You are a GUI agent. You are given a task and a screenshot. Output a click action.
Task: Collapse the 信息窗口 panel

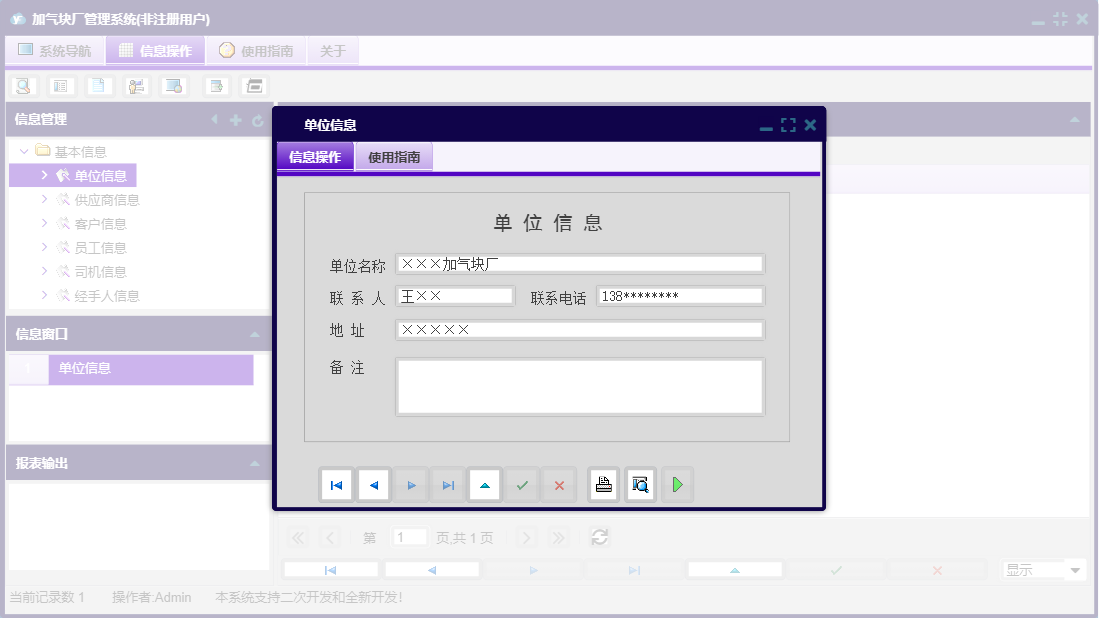(255, 334)
